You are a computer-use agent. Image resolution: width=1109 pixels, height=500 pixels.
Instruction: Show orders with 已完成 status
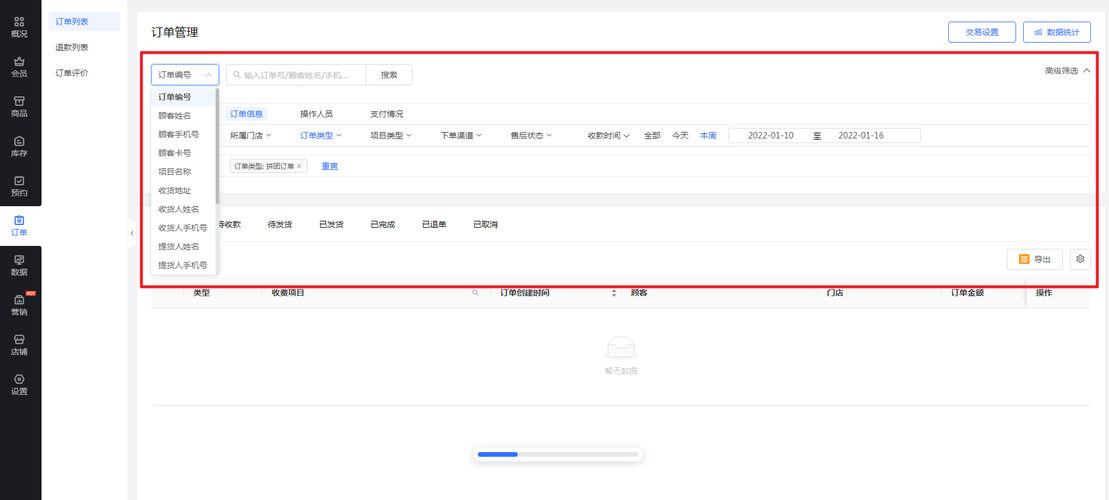tap(383, 224)
